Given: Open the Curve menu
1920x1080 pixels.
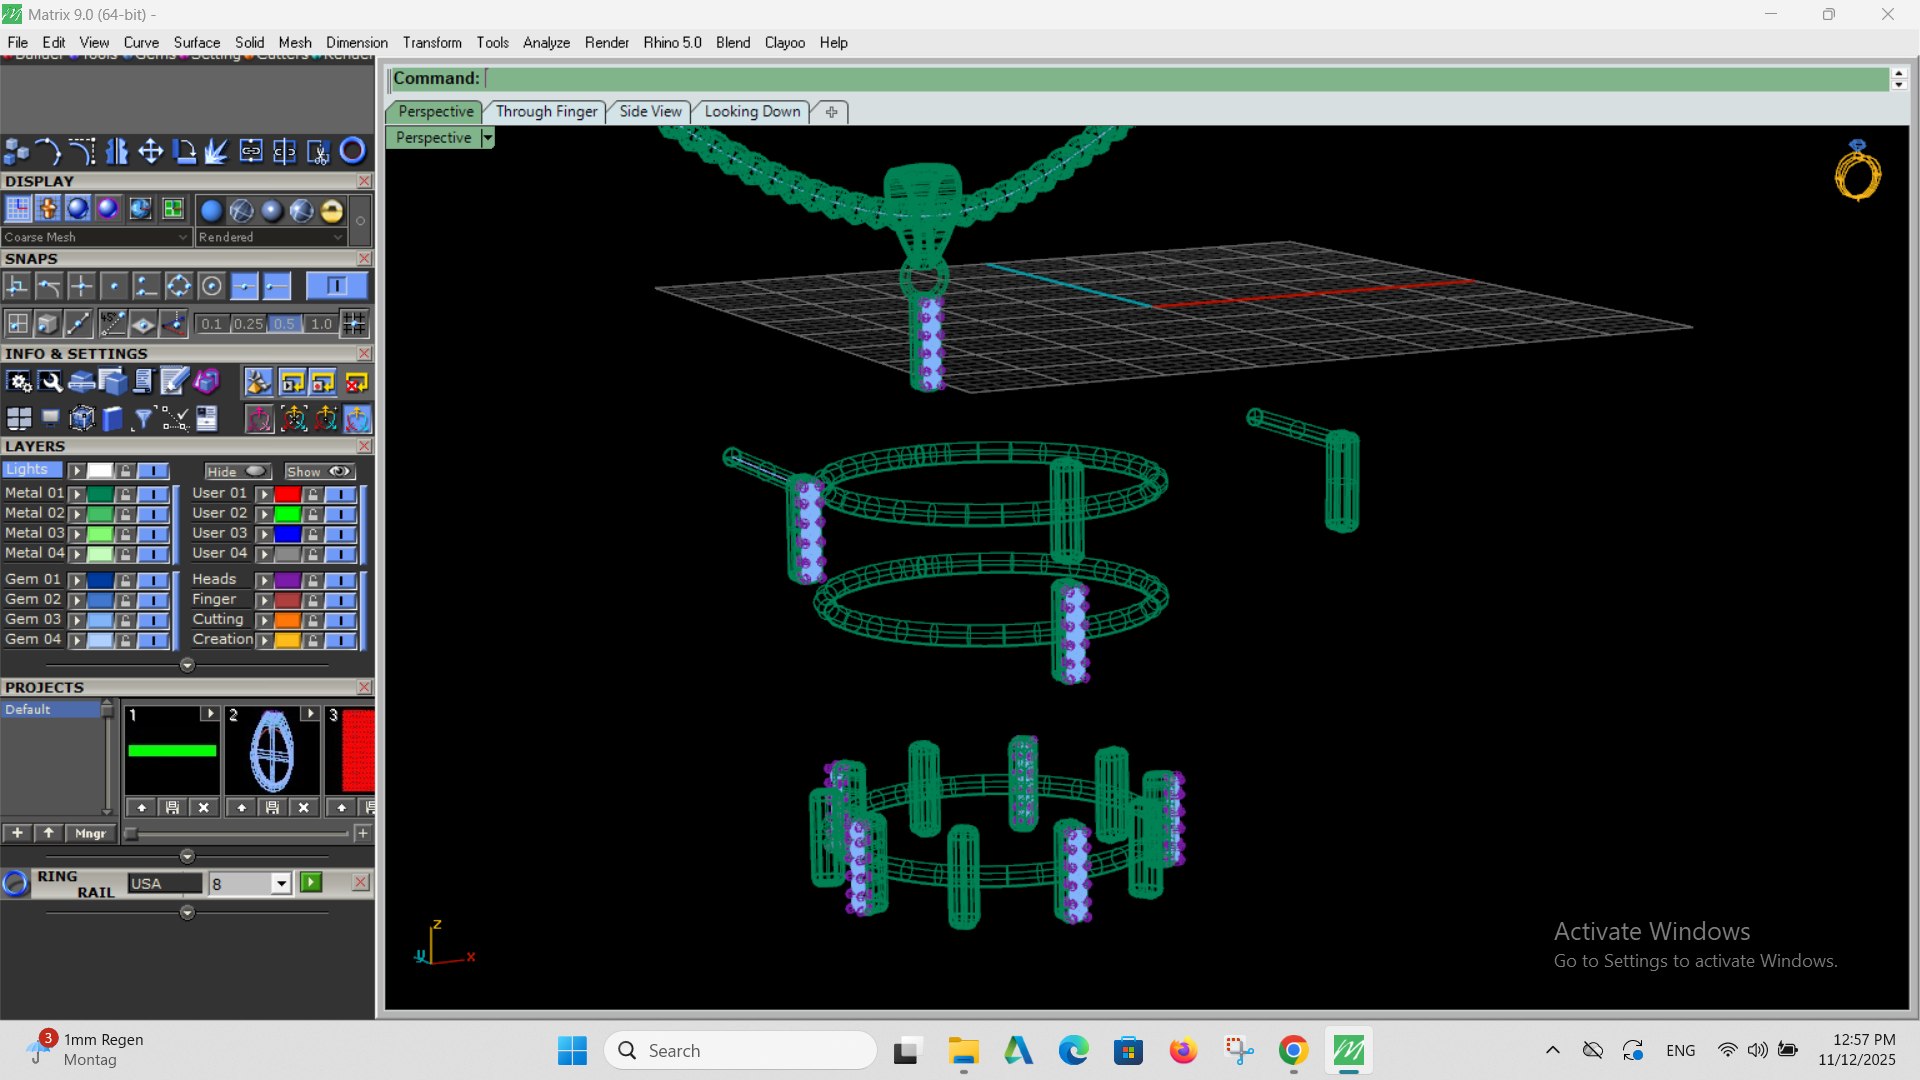Looking at the screenshot, I should point(141,42).
